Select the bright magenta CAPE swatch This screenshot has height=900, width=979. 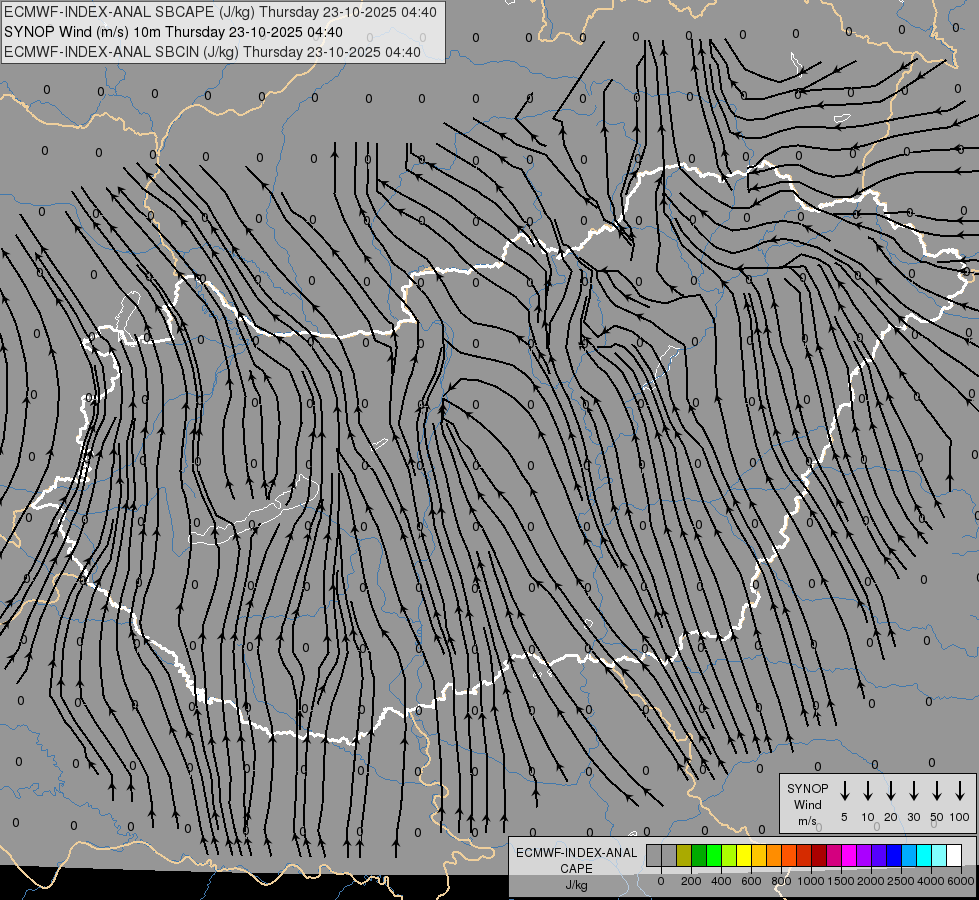pos(849,855)
